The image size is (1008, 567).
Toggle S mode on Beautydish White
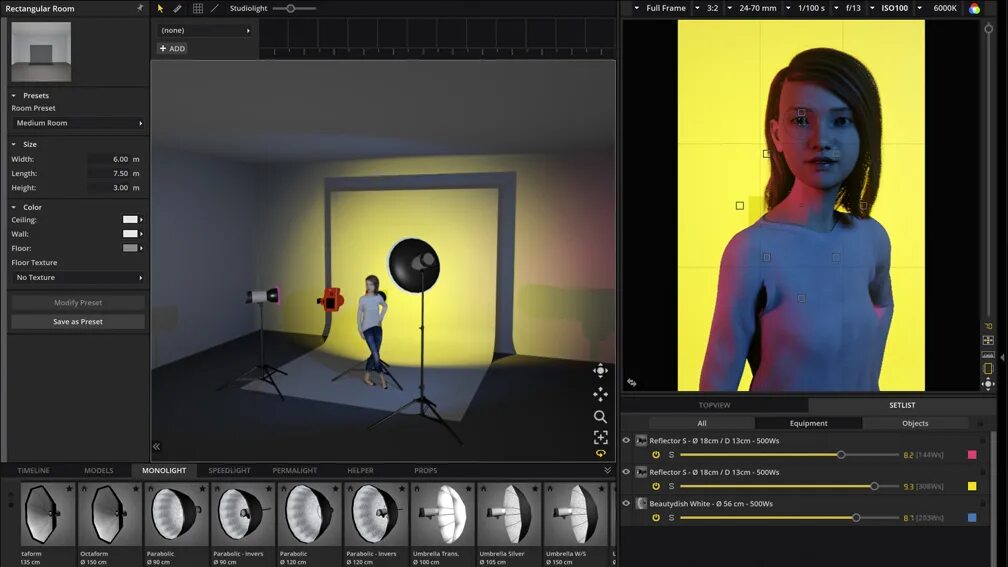(671, 518)
